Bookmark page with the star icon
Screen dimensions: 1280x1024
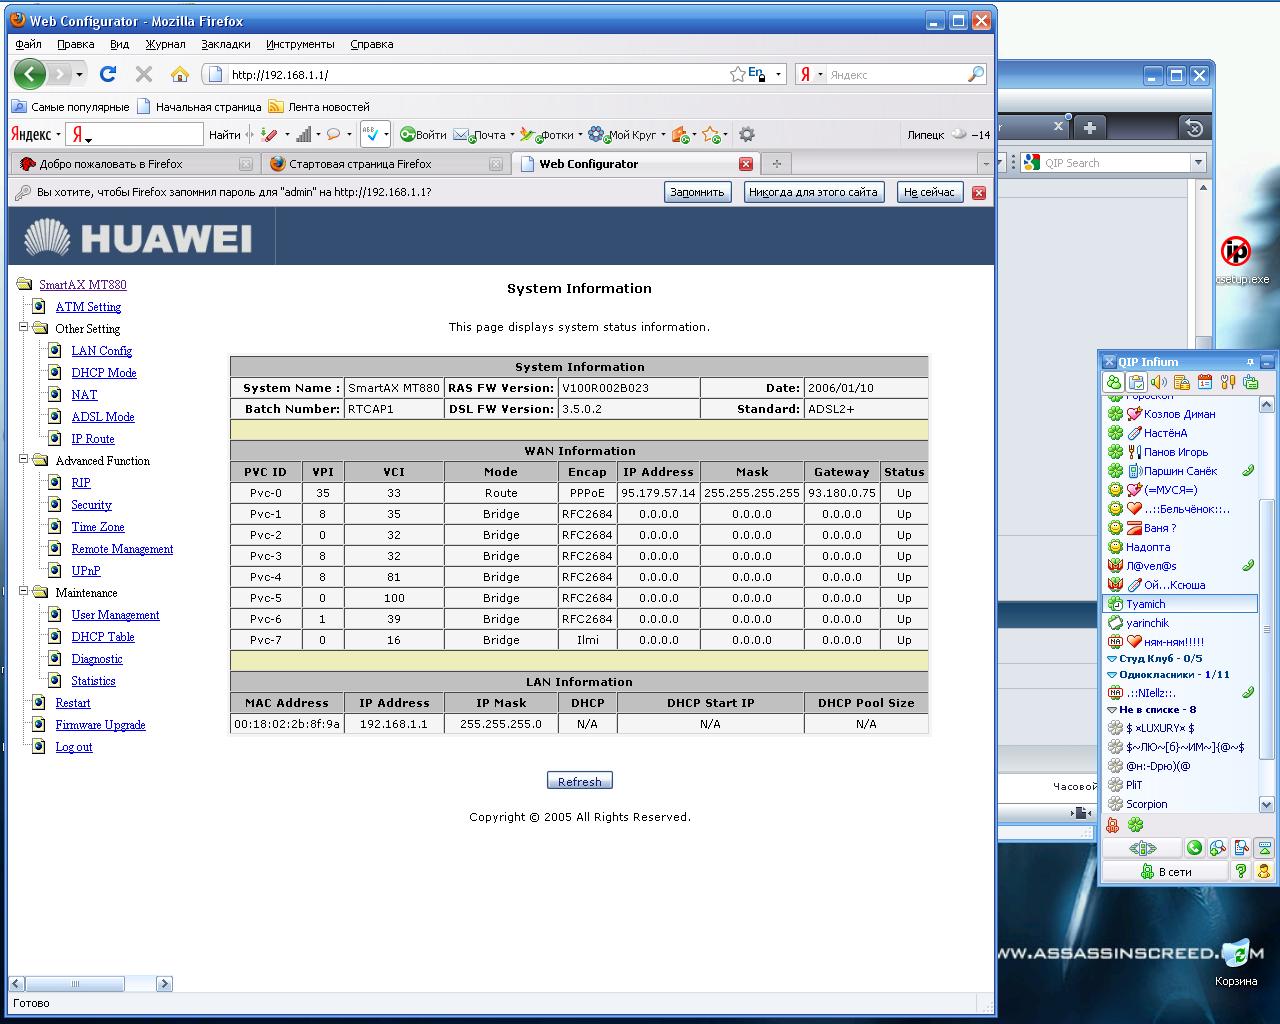[x=737, y=74]
